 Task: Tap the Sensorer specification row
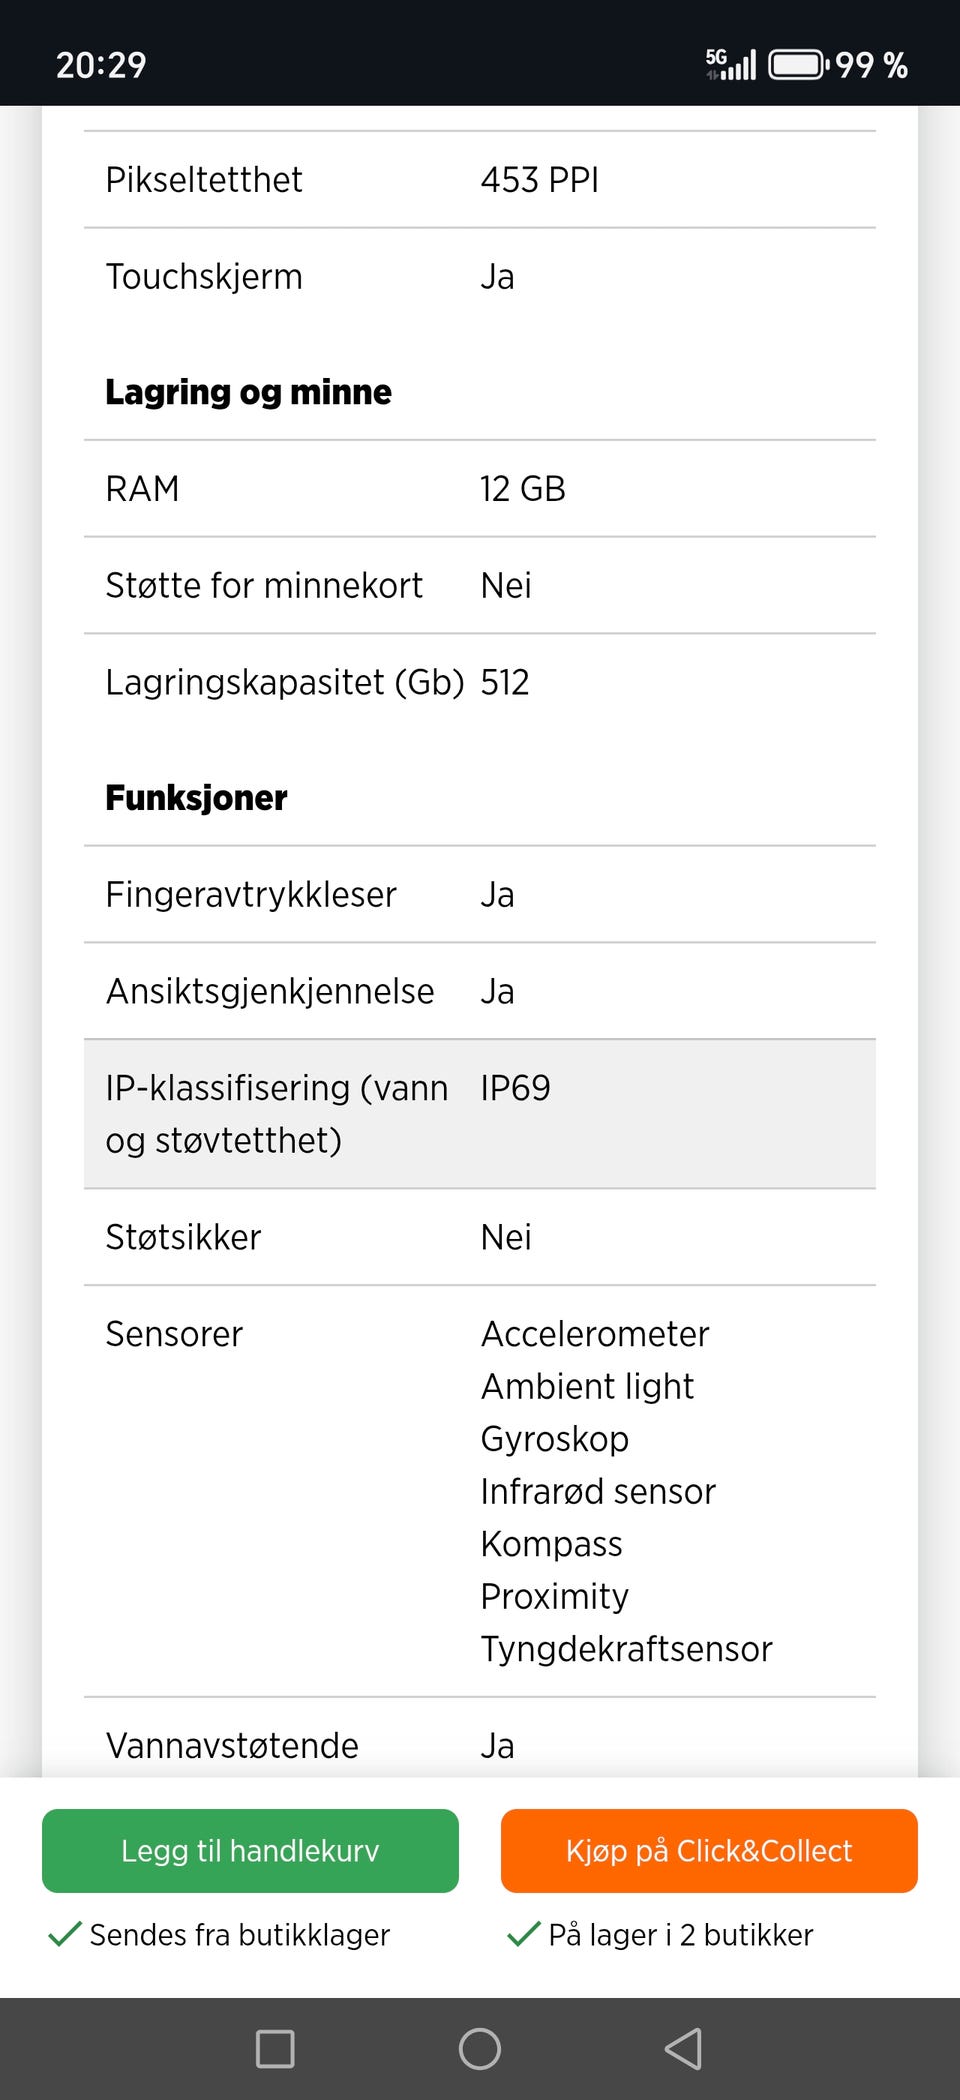[480, 1490]
